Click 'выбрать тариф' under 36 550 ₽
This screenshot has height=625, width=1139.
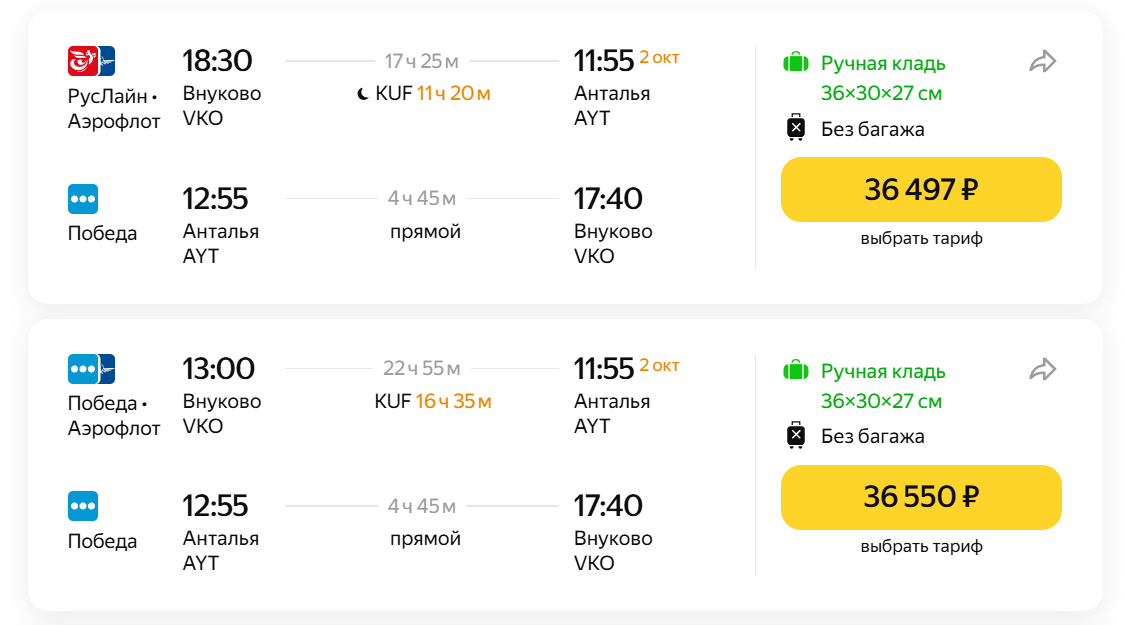tap(921, 547)
